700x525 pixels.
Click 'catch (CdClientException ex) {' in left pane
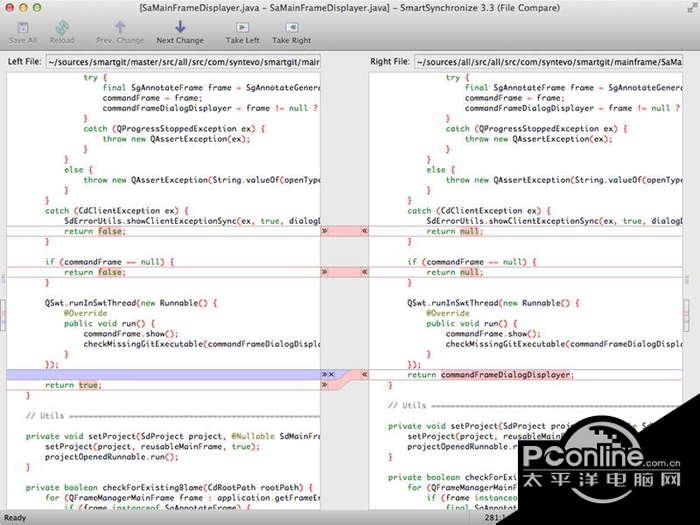pyautogui.click(x=117, y=211)
